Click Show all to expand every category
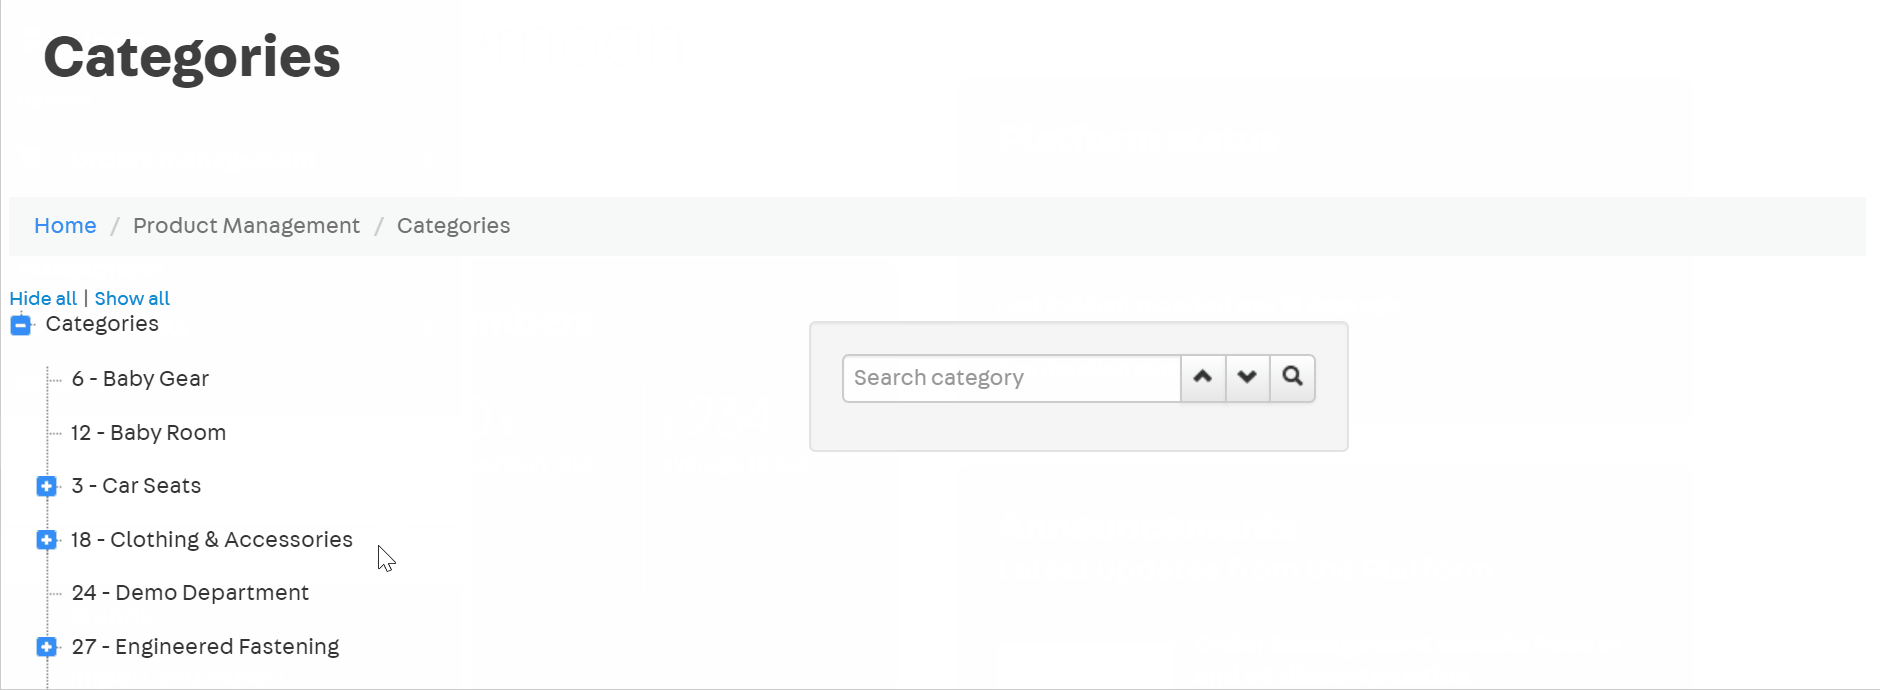 (x=131, y=298)
